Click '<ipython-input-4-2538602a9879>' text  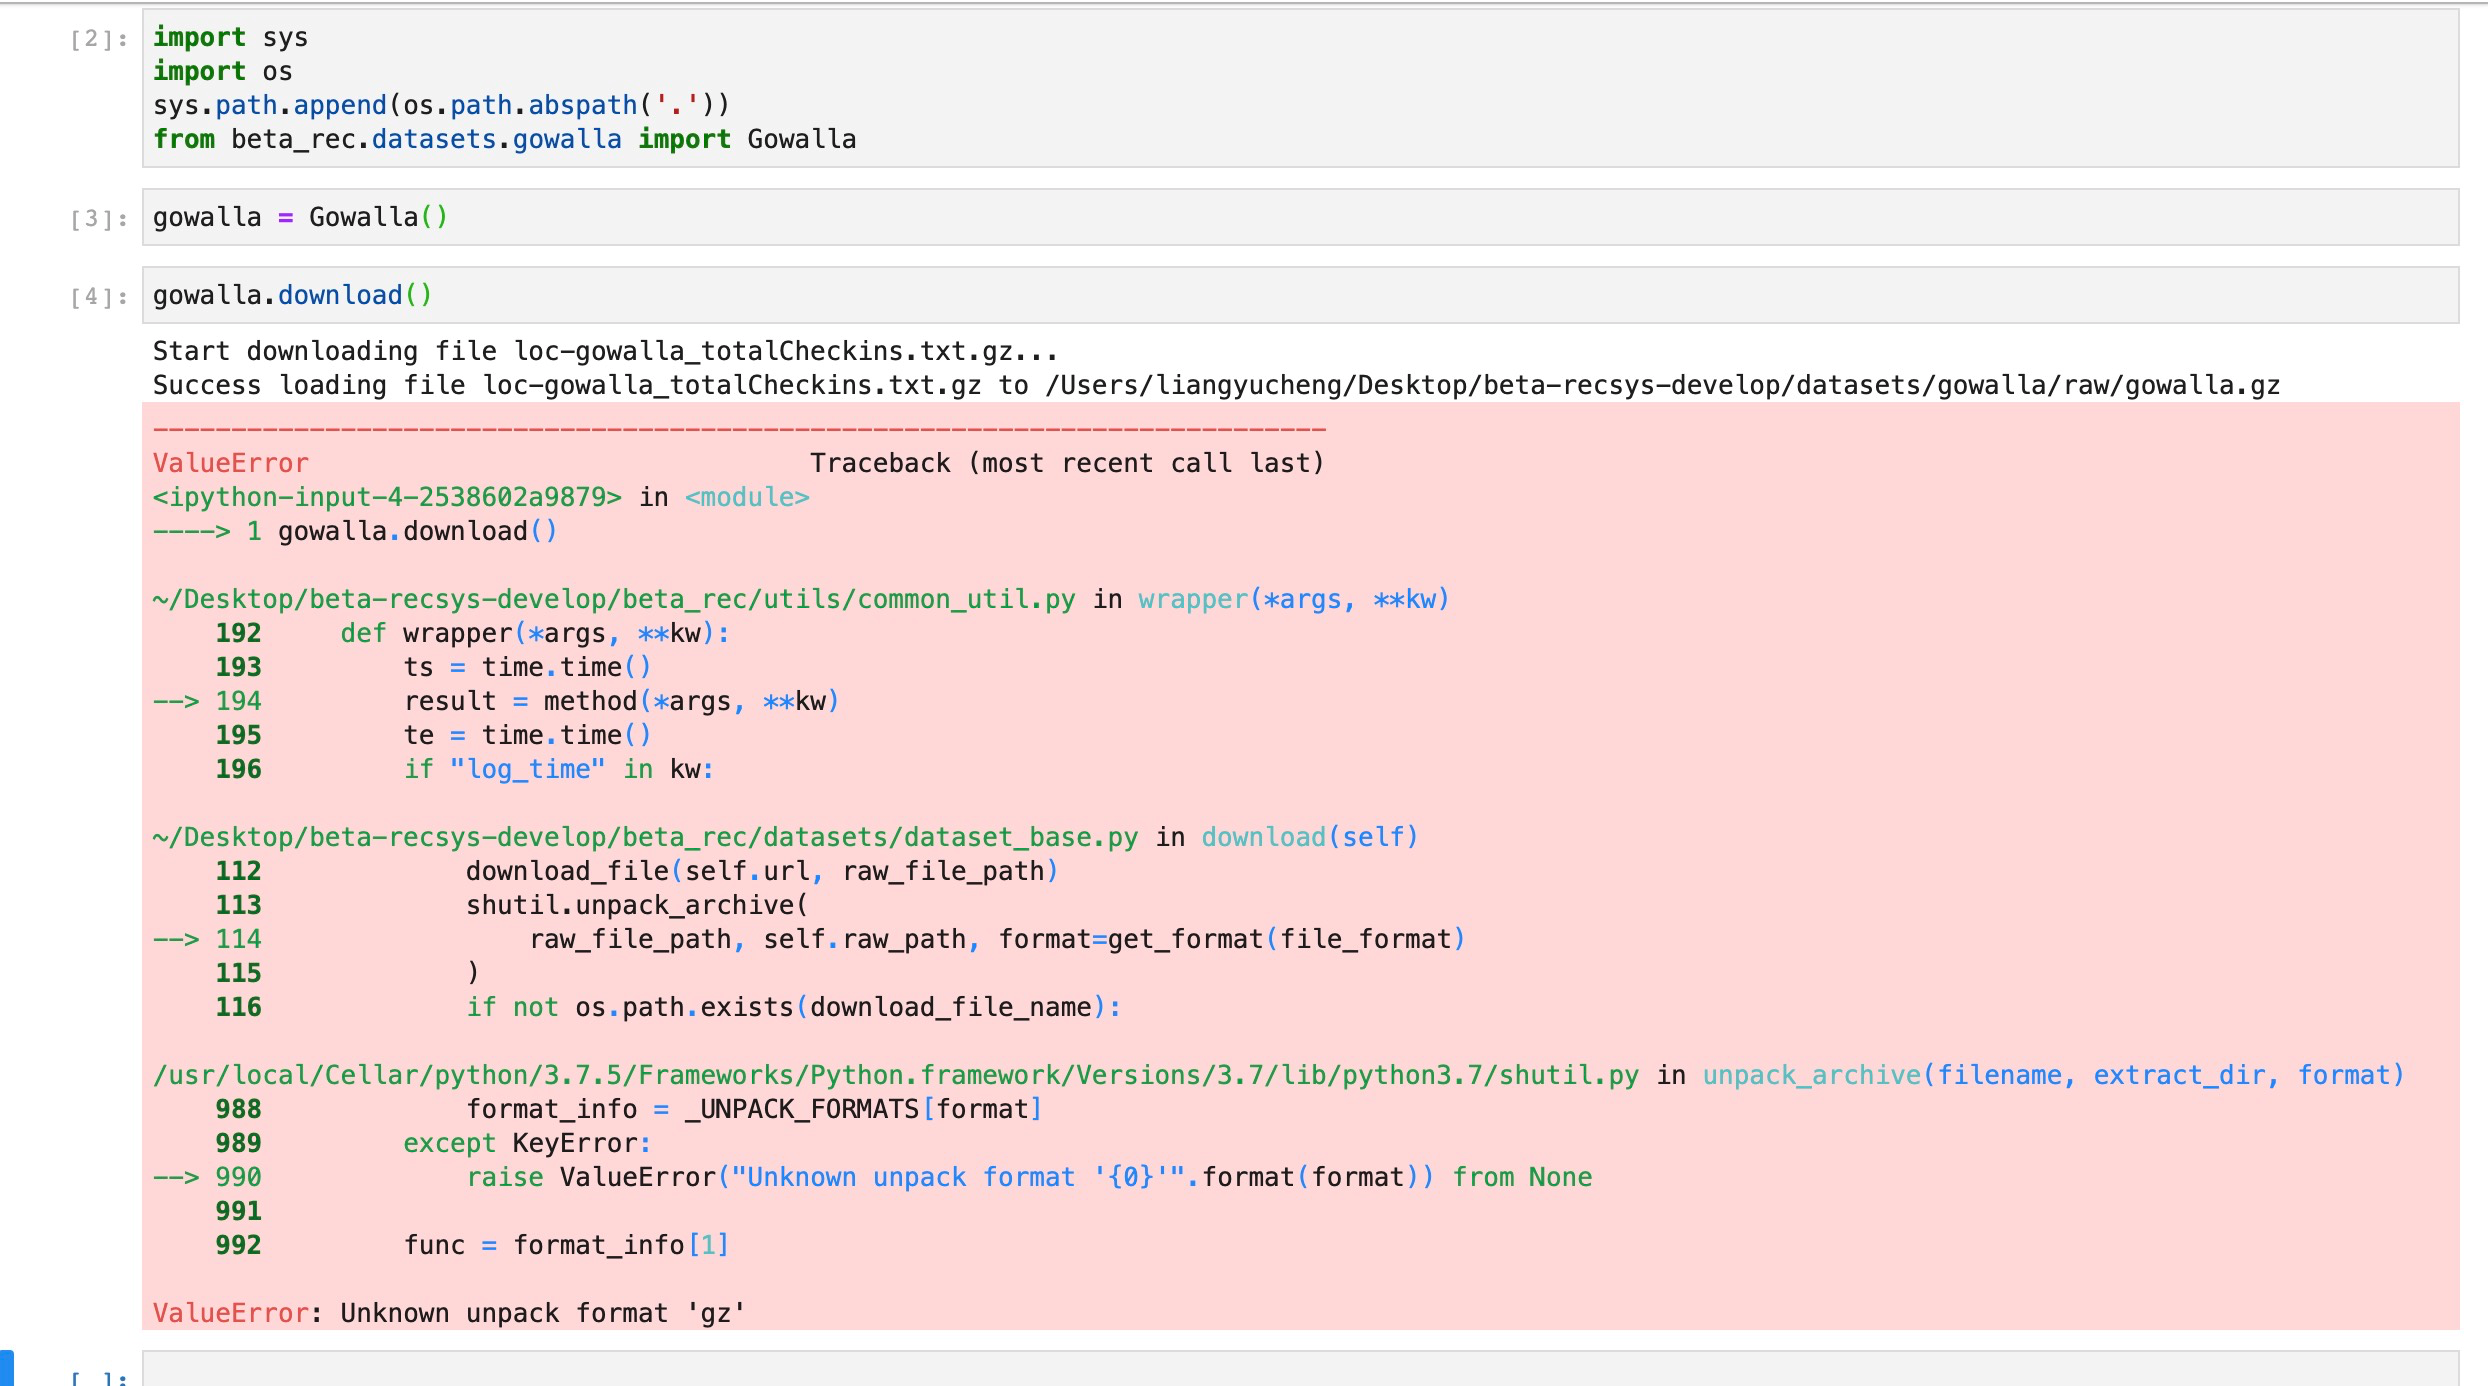[x=387, y=497]
